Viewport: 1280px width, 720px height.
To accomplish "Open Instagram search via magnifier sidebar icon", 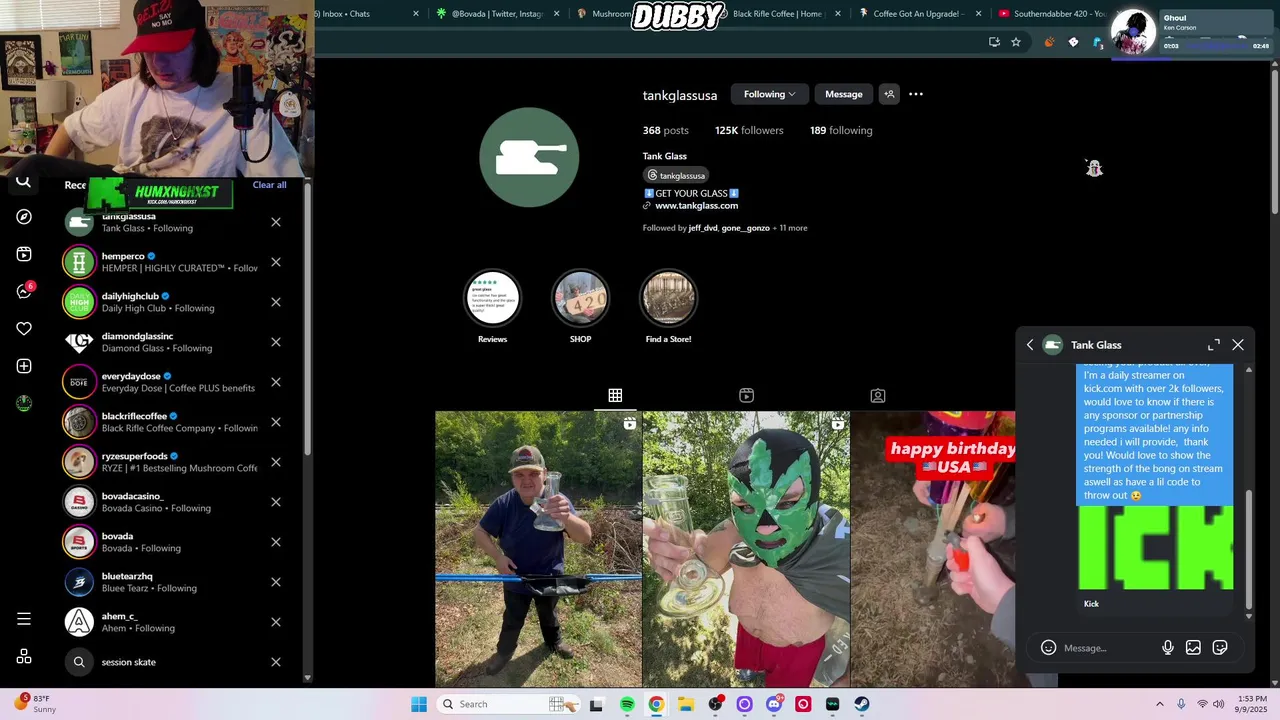I will coord(24,182).
